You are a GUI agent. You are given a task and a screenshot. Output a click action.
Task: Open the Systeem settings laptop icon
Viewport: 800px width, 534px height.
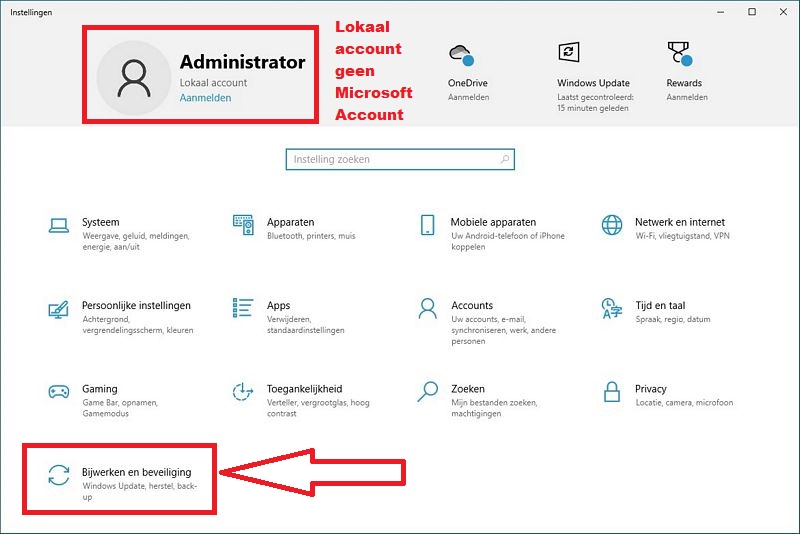click(x=59, y=225)
